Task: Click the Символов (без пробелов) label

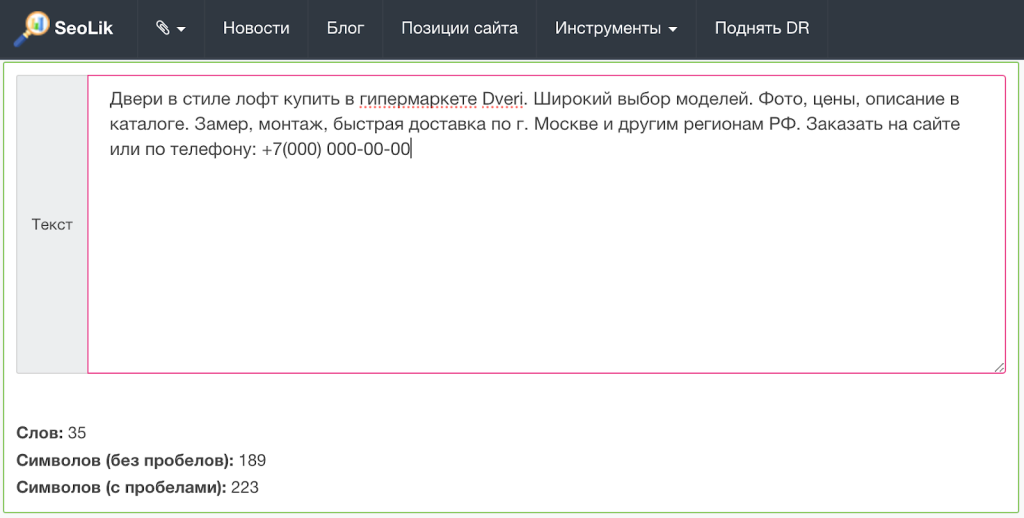Action: point(125,461)
